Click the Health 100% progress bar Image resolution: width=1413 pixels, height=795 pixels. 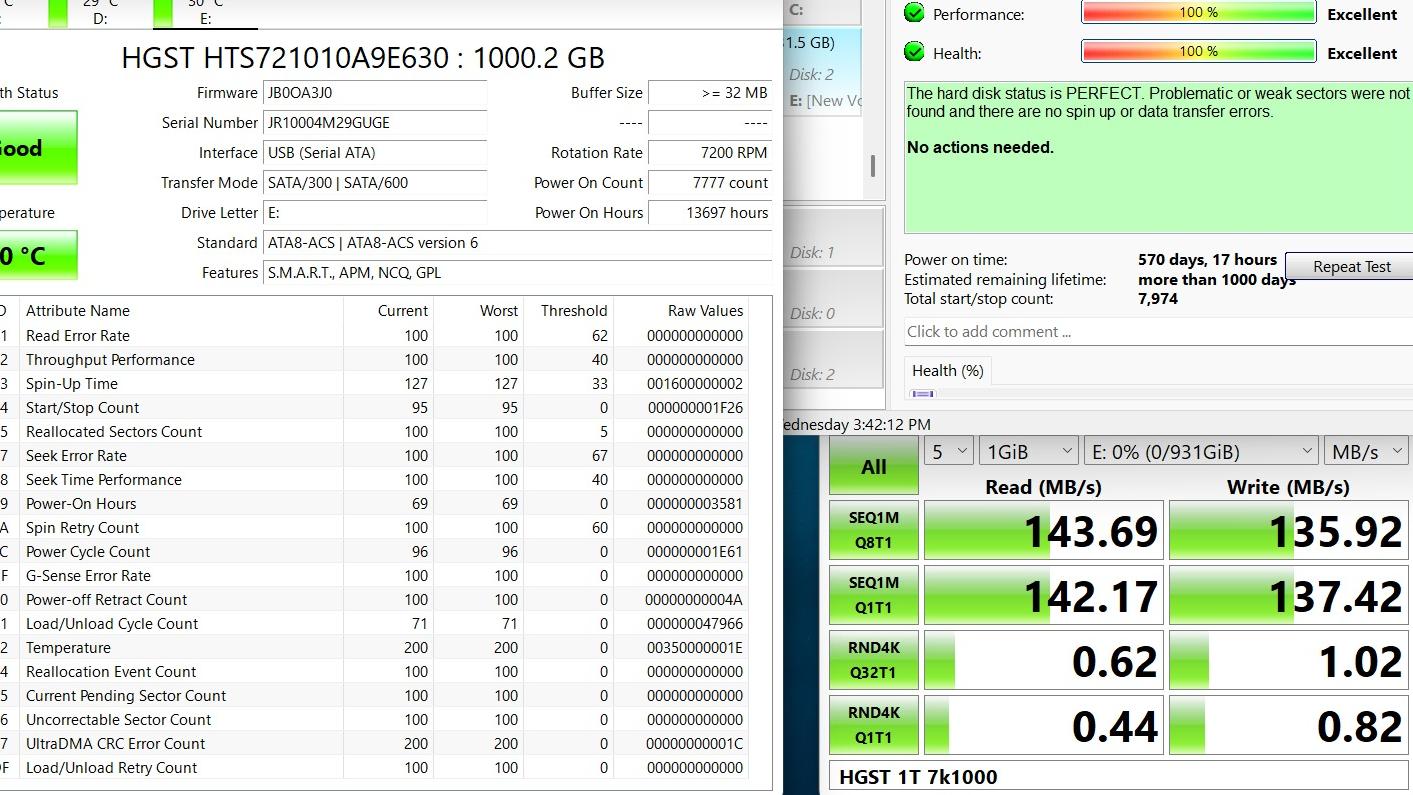pos(1198,52)
